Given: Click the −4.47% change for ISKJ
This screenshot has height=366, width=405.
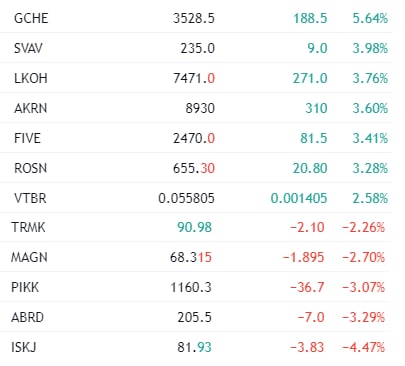Looking at the screenshot, I should (x=364, y=347).
